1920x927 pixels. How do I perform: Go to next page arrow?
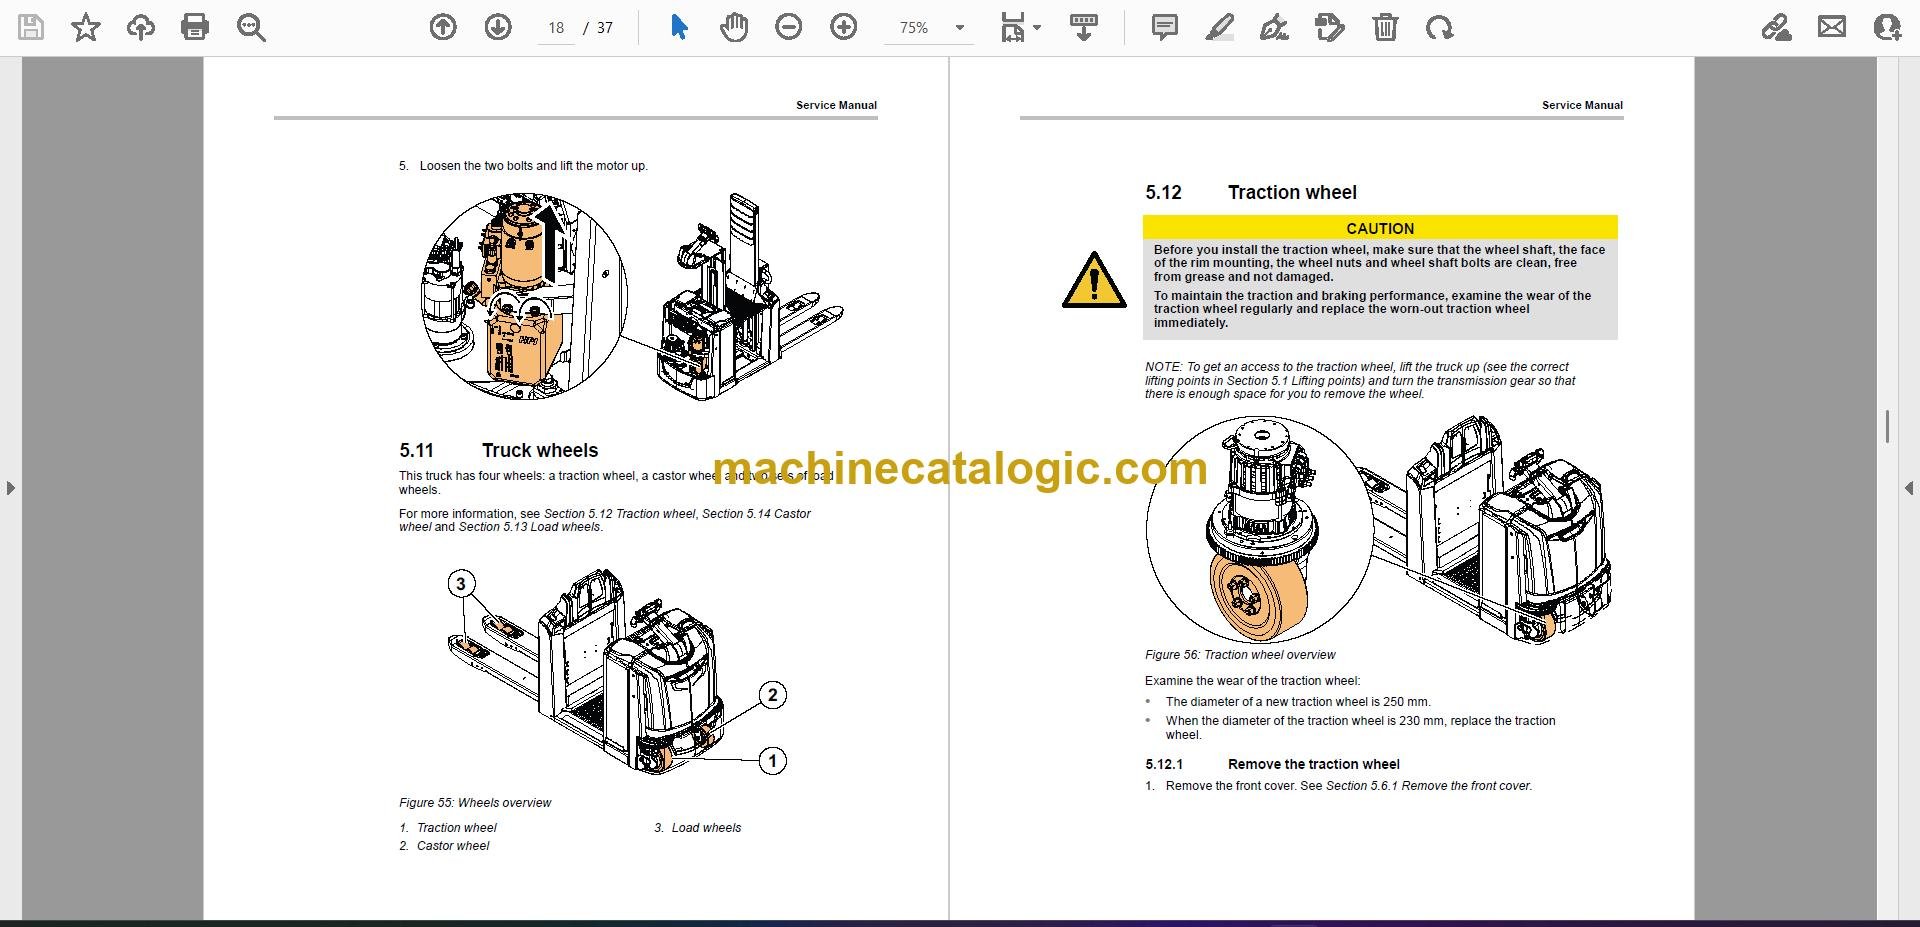coord(498,27)
